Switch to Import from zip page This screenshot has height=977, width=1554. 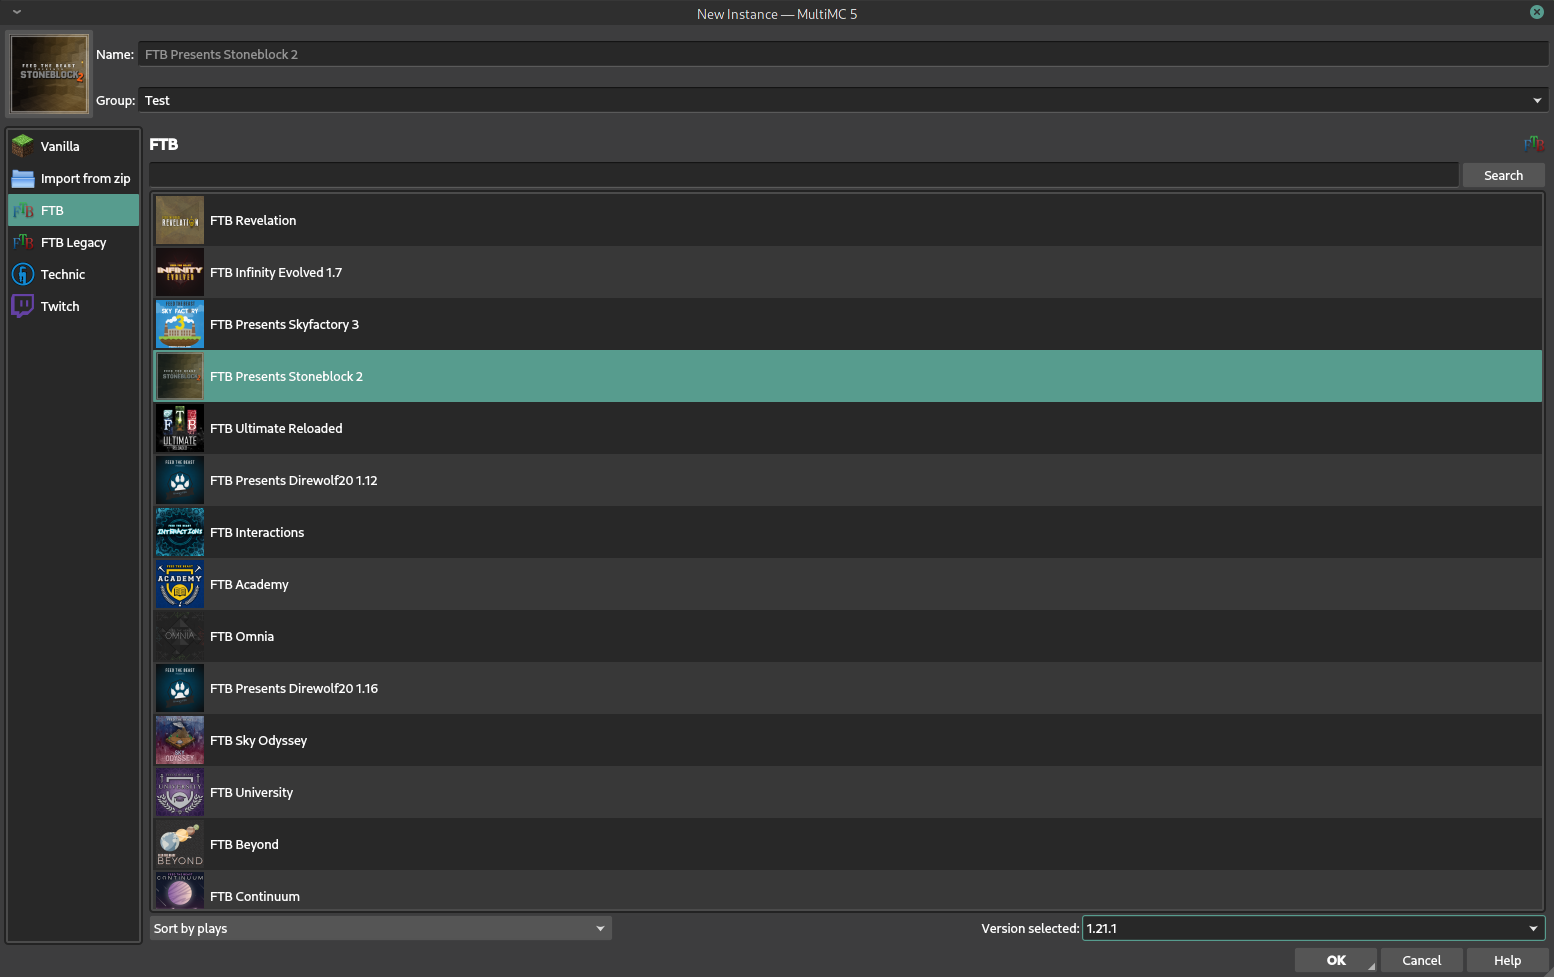pyautogui.click(x=74, y=178)
